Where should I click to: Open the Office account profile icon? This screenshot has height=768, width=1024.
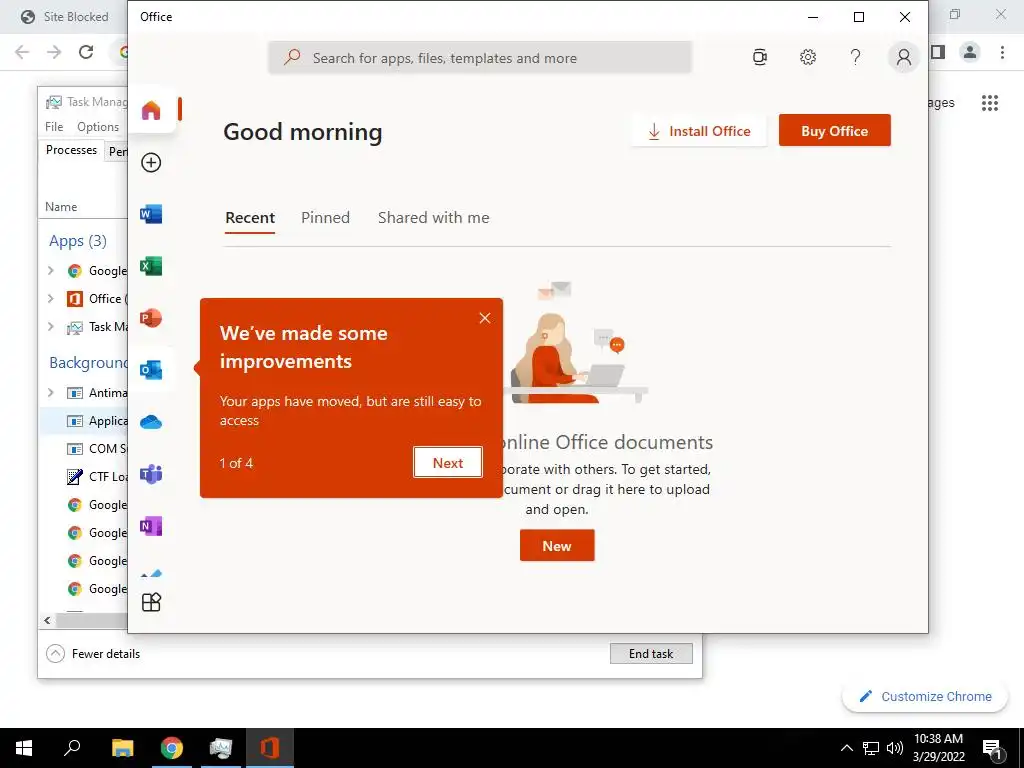tap(904, 57)
